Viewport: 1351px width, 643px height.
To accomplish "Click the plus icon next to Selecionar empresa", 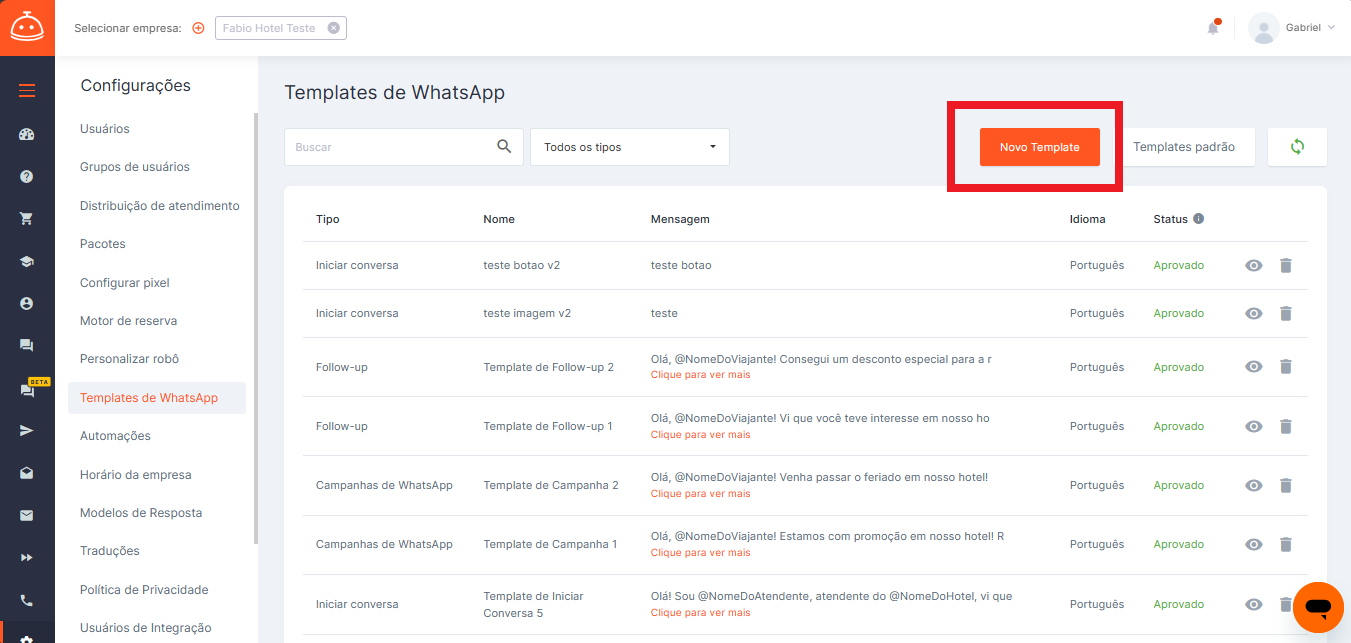I will click(x=198, y=28).
